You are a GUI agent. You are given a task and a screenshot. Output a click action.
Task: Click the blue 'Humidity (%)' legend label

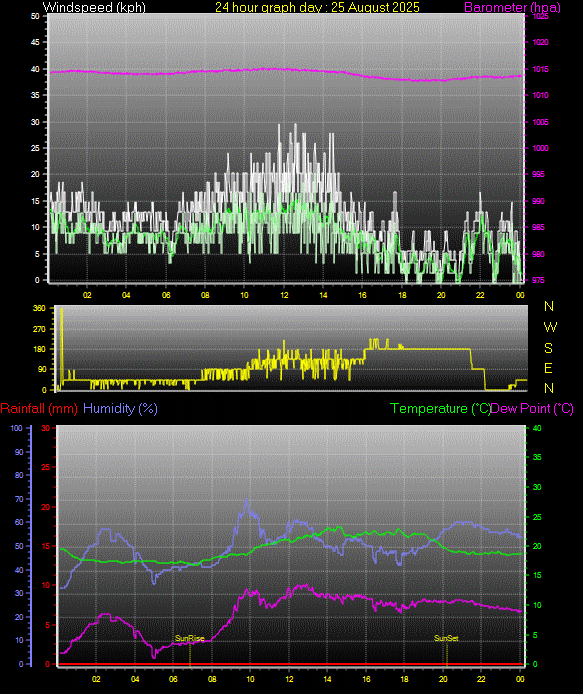(x=120, y=408)
